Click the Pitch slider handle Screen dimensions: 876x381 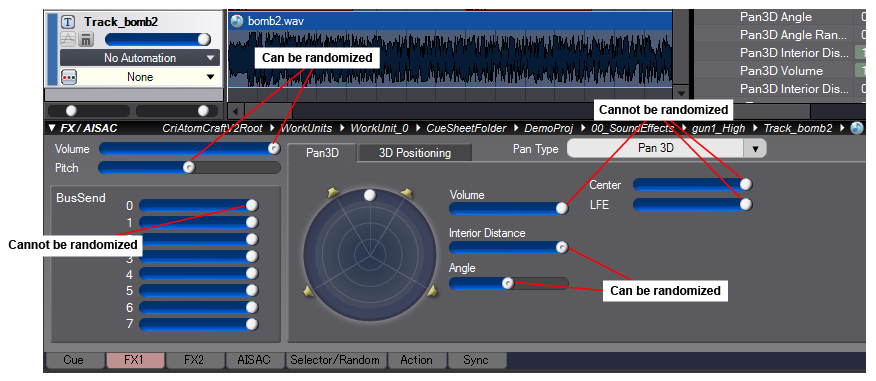coord(189,167)
